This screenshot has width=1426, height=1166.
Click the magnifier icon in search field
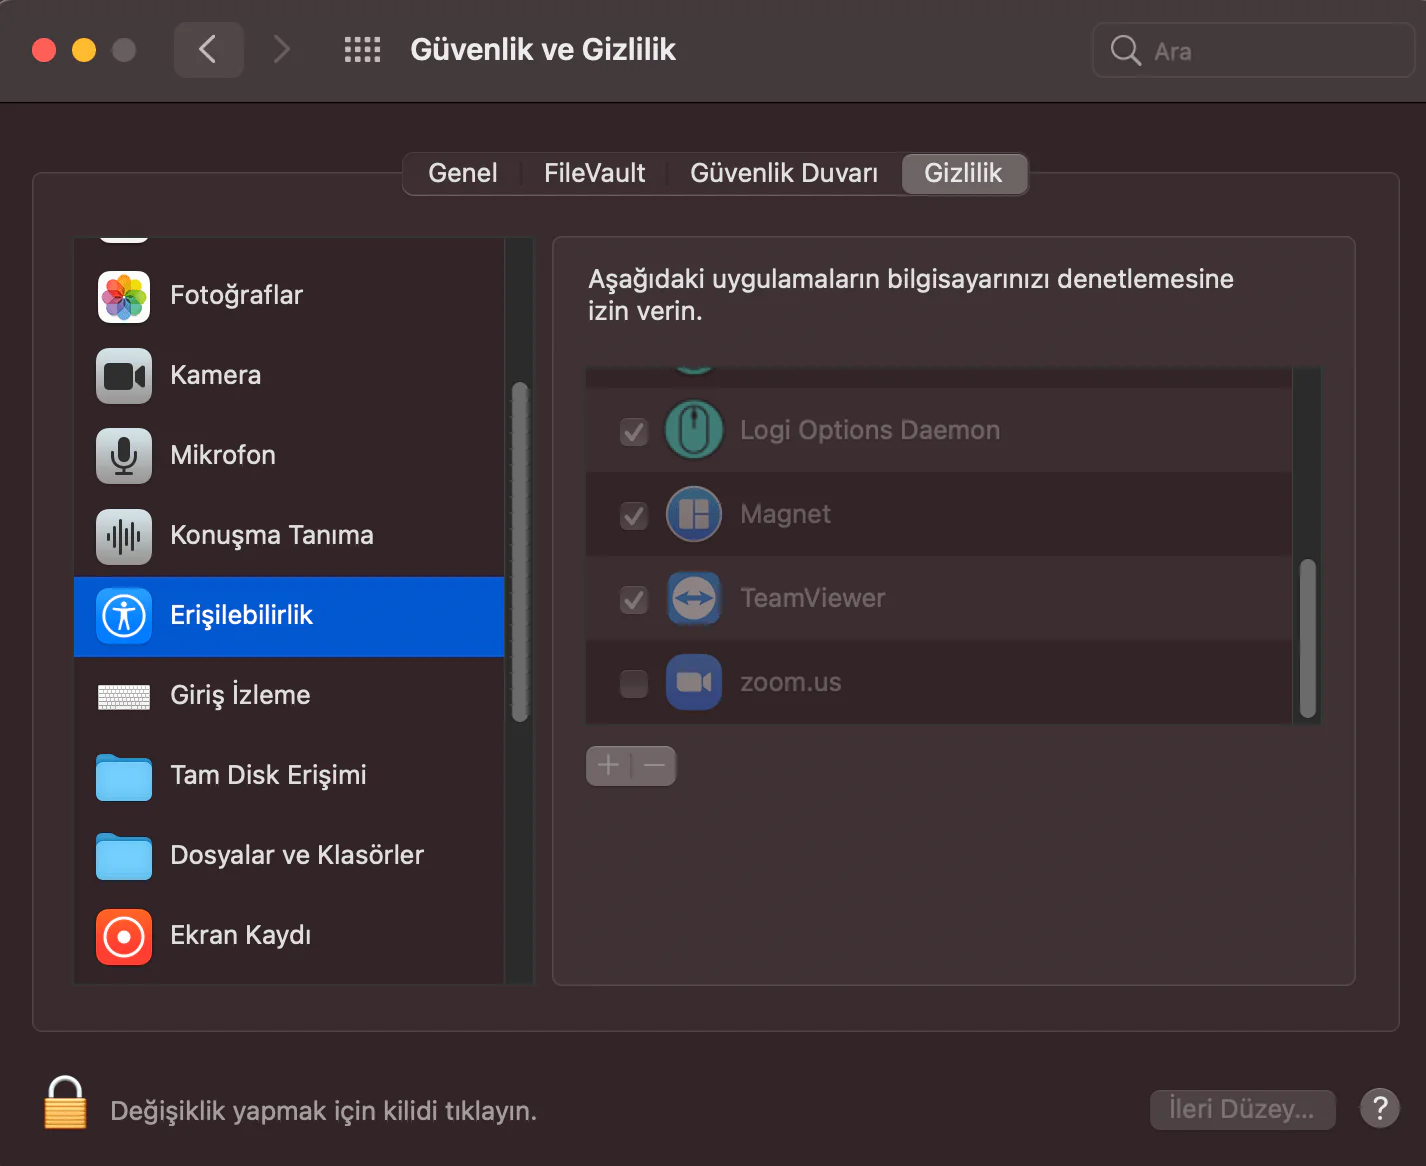point(1126,50)
